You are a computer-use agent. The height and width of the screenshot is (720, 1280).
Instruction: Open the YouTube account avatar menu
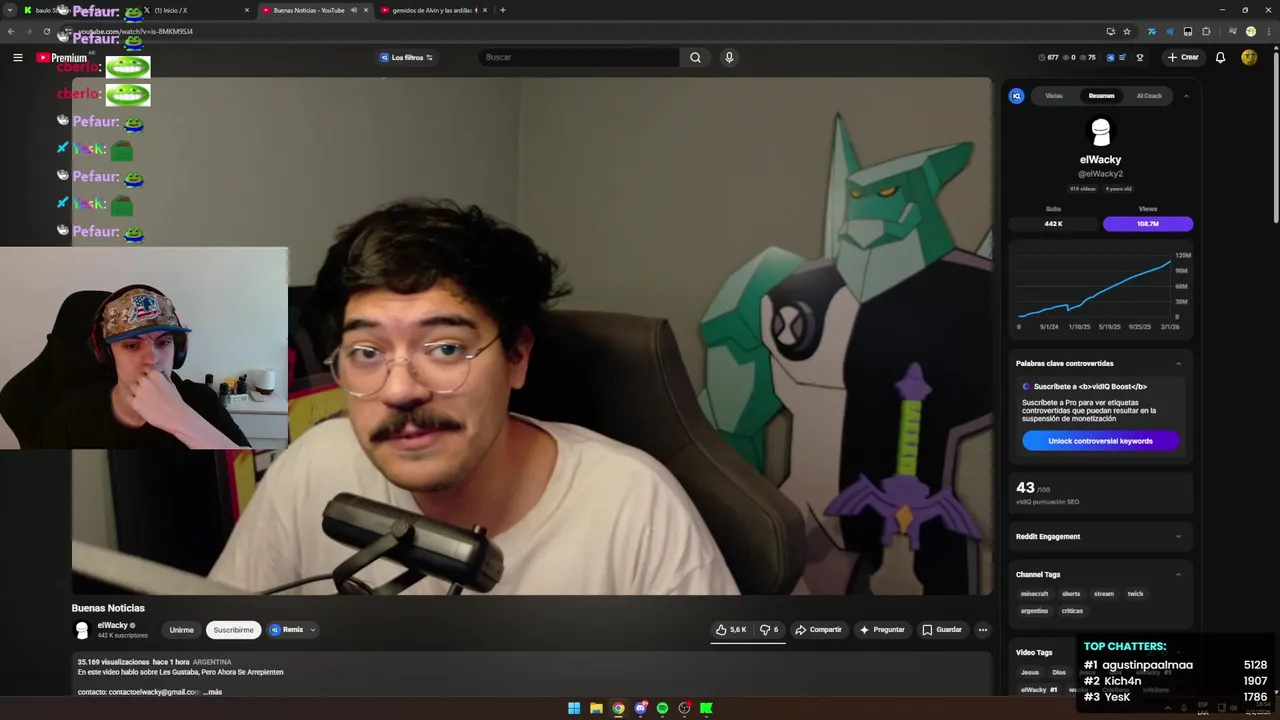click(1249, 57)
